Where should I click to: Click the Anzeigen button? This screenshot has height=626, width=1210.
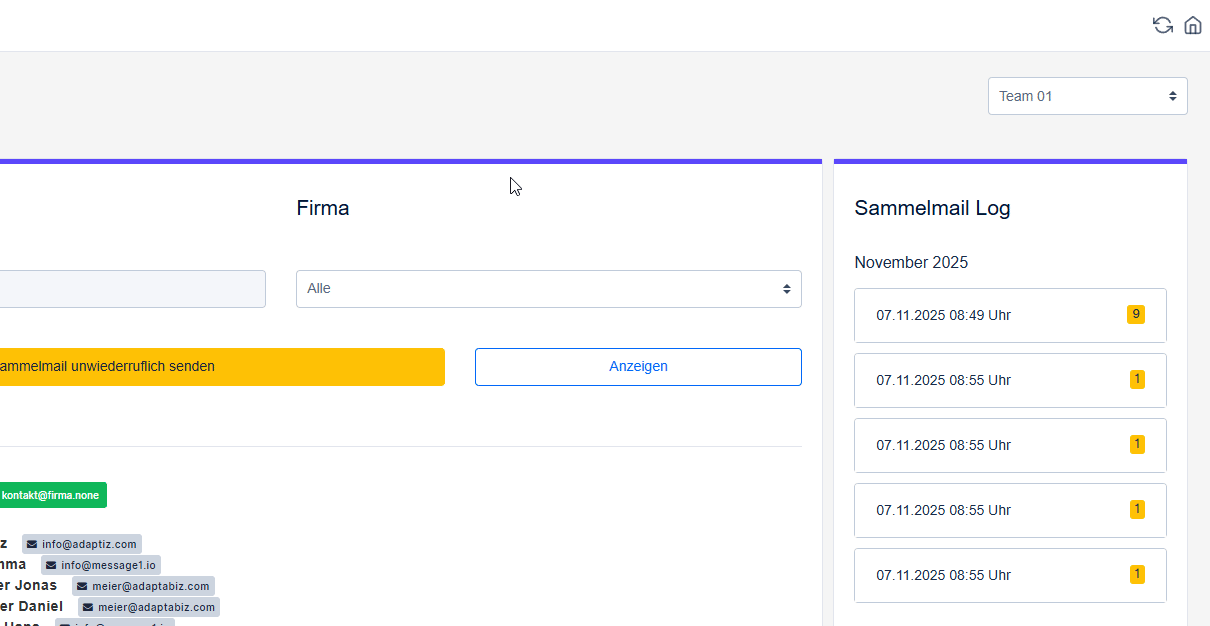(638, 367)
